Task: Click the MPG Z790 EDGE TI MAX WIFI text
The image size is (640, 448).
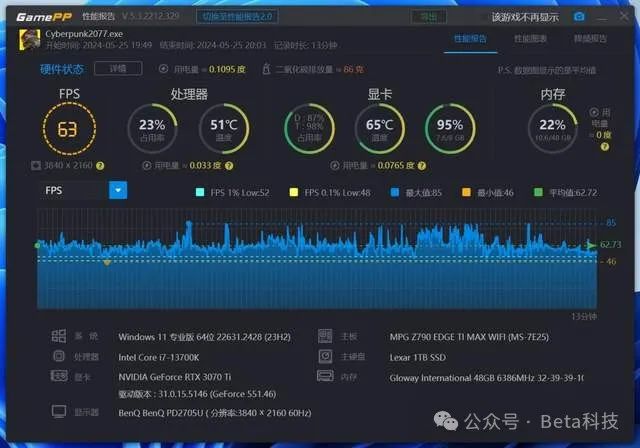Action: pyautogui.click(x=469, y=337)
